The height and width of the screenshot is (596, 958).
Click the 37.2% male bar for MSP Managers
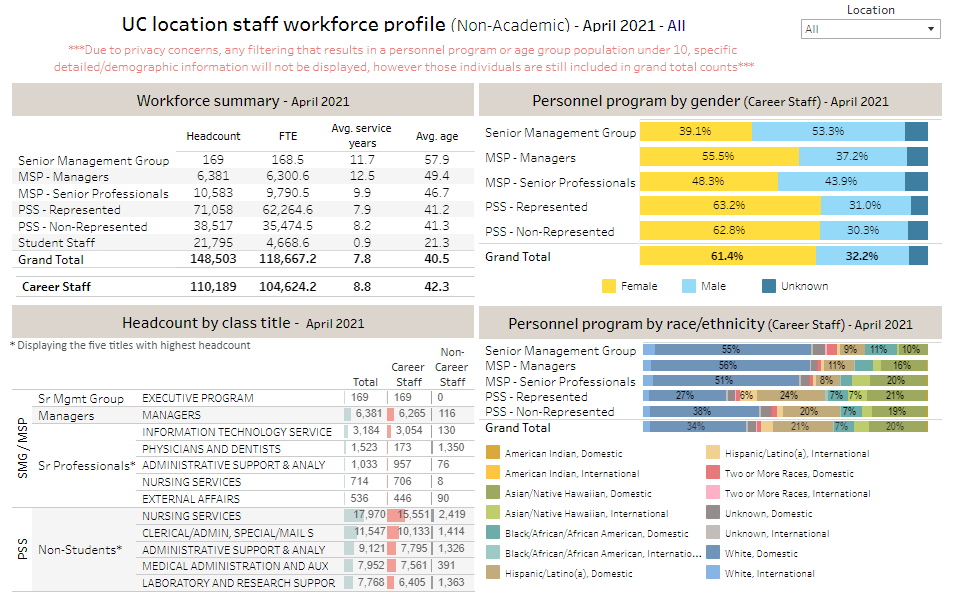(853, 156)
